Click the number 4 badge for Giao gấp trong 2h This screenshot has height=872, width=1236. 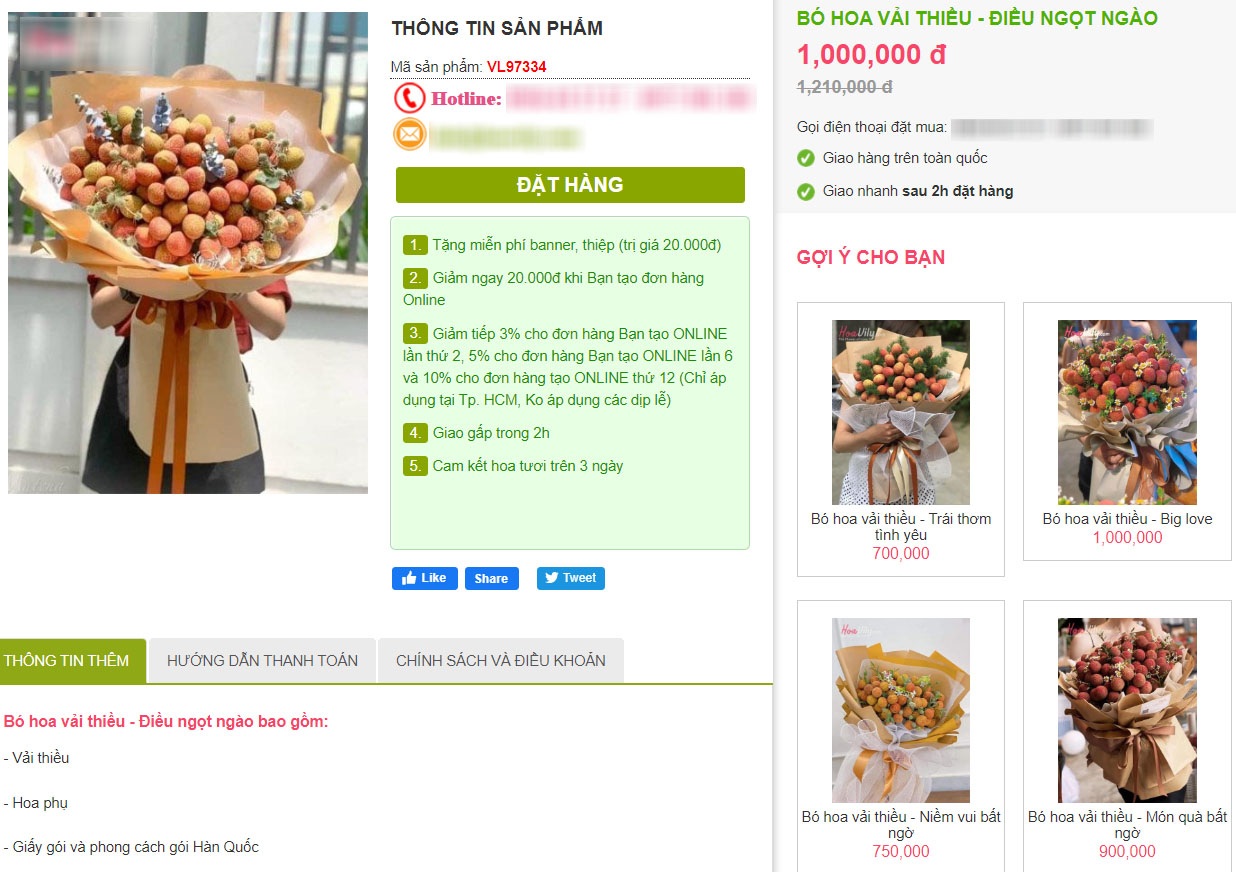(x=415, y=433)
